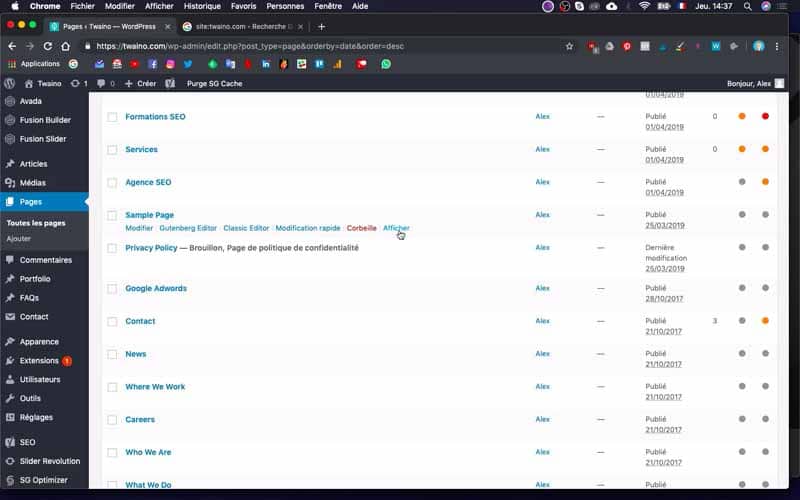
Task: Click Gutenberg Editor under Sample Page
Action: point(188,228)
